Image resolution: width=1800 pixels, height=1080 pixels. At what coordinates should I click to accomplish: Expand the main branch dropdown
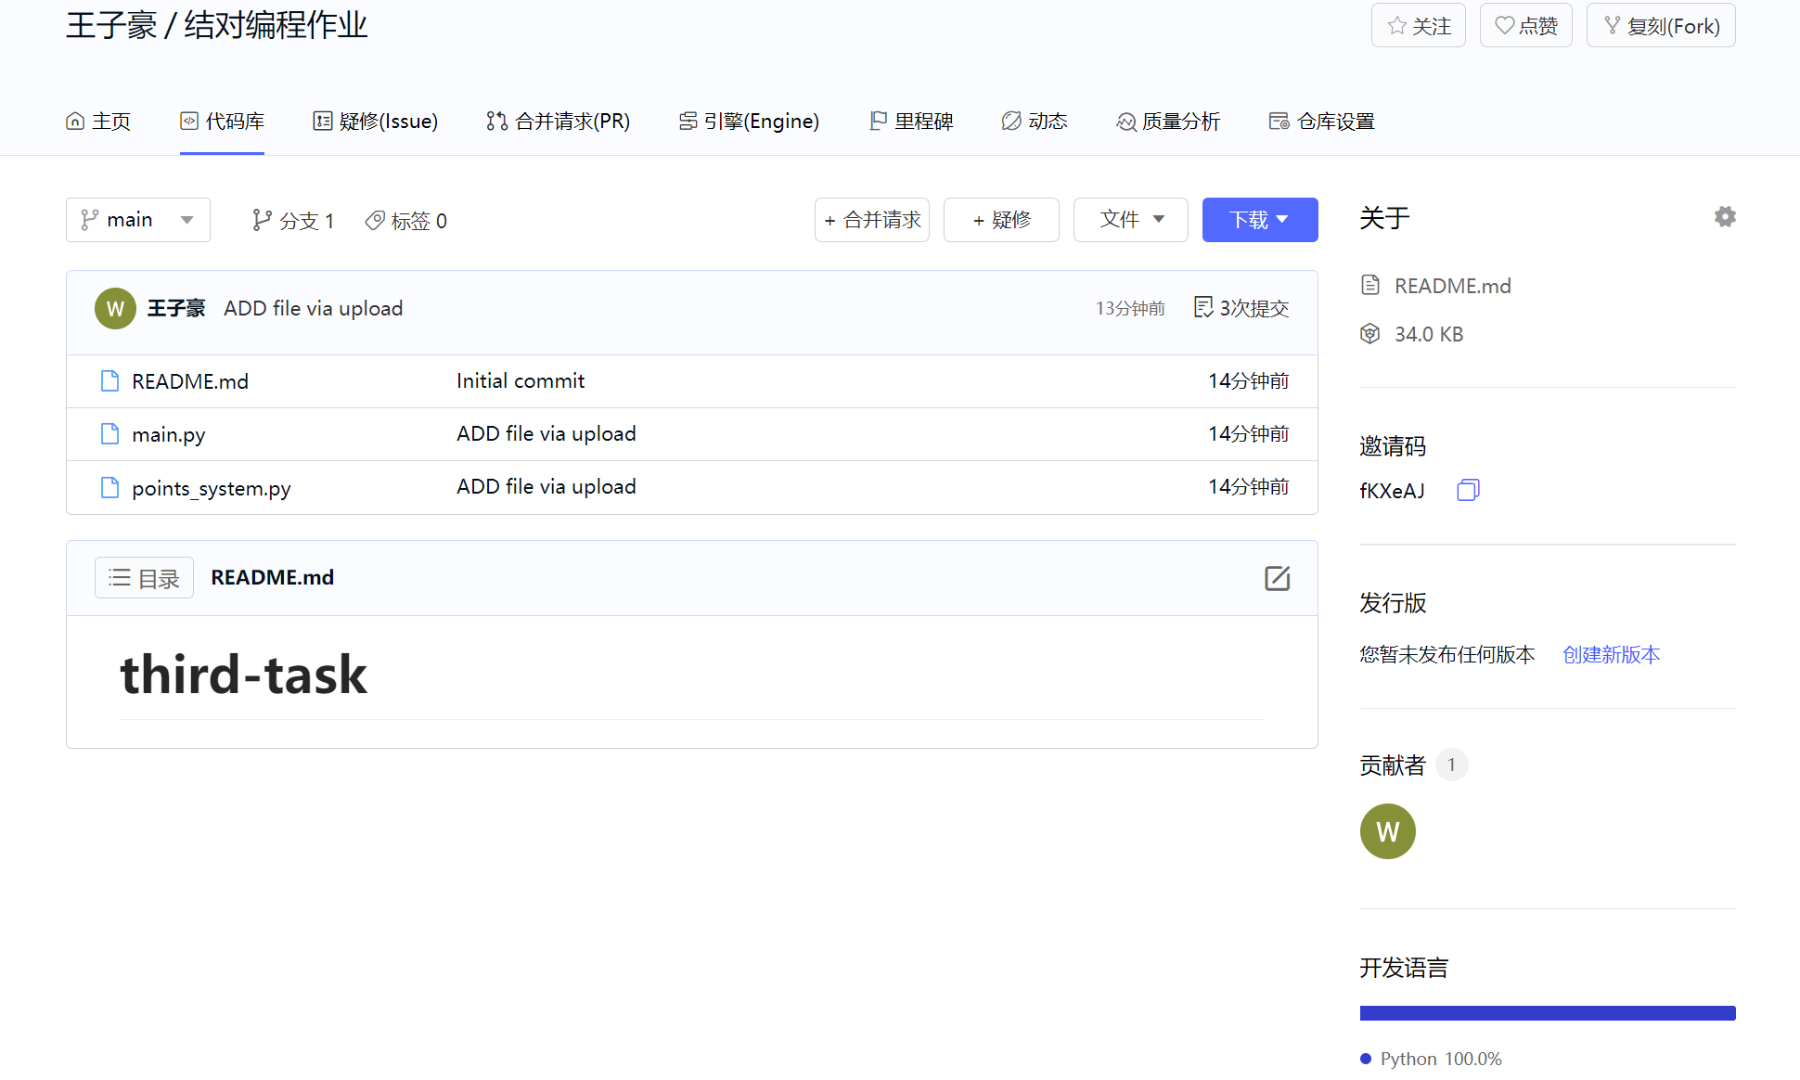pos(138,220)
